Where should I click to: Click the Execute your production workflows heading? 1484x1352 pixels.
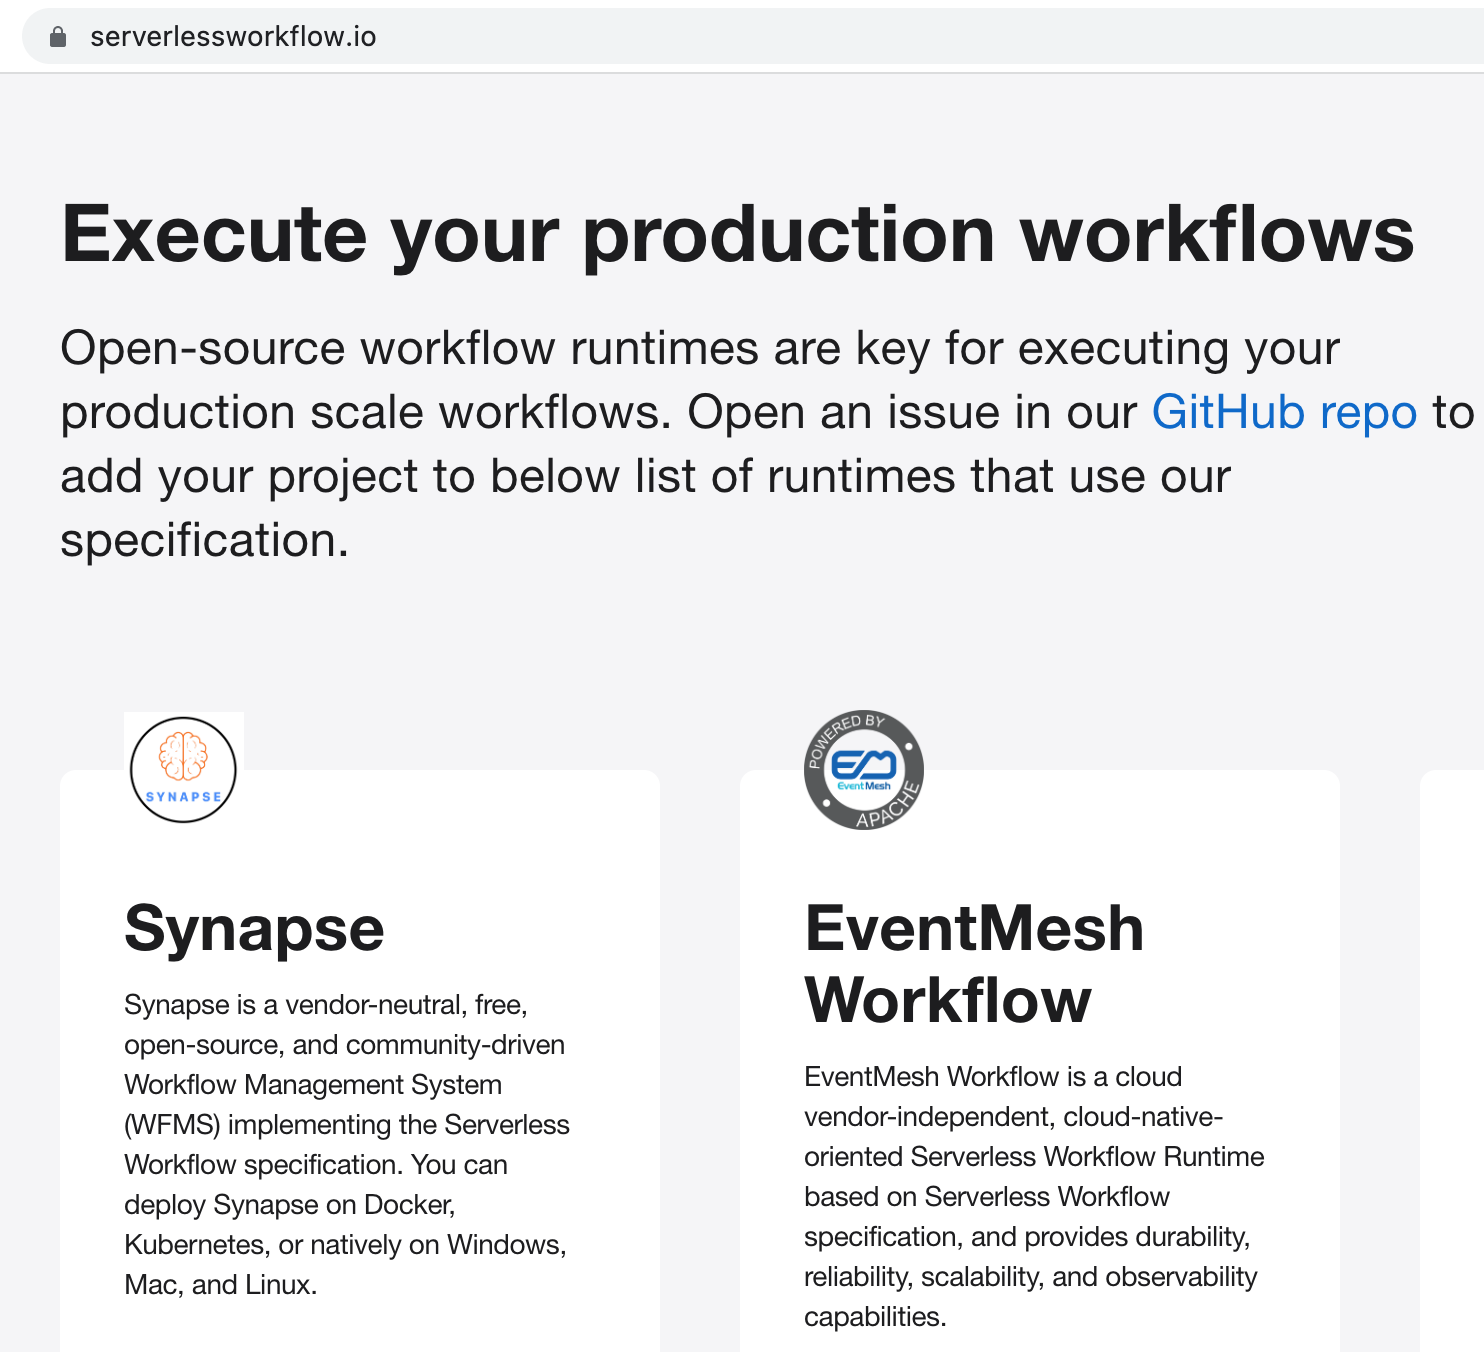click(737, 234)
